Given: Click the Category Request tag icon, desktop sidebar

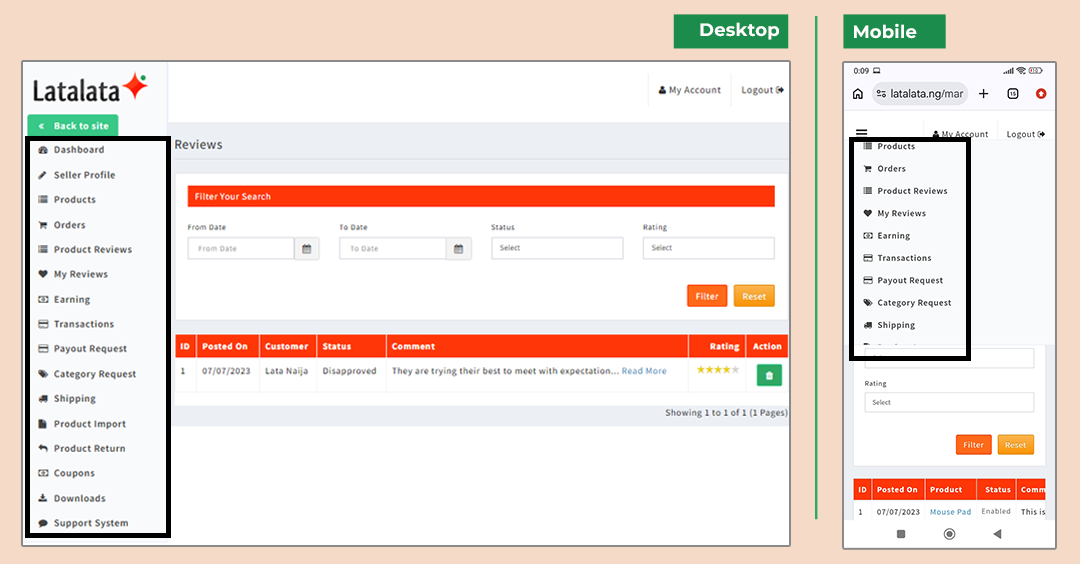Looking at the screenshot, I should coord(43,374).
